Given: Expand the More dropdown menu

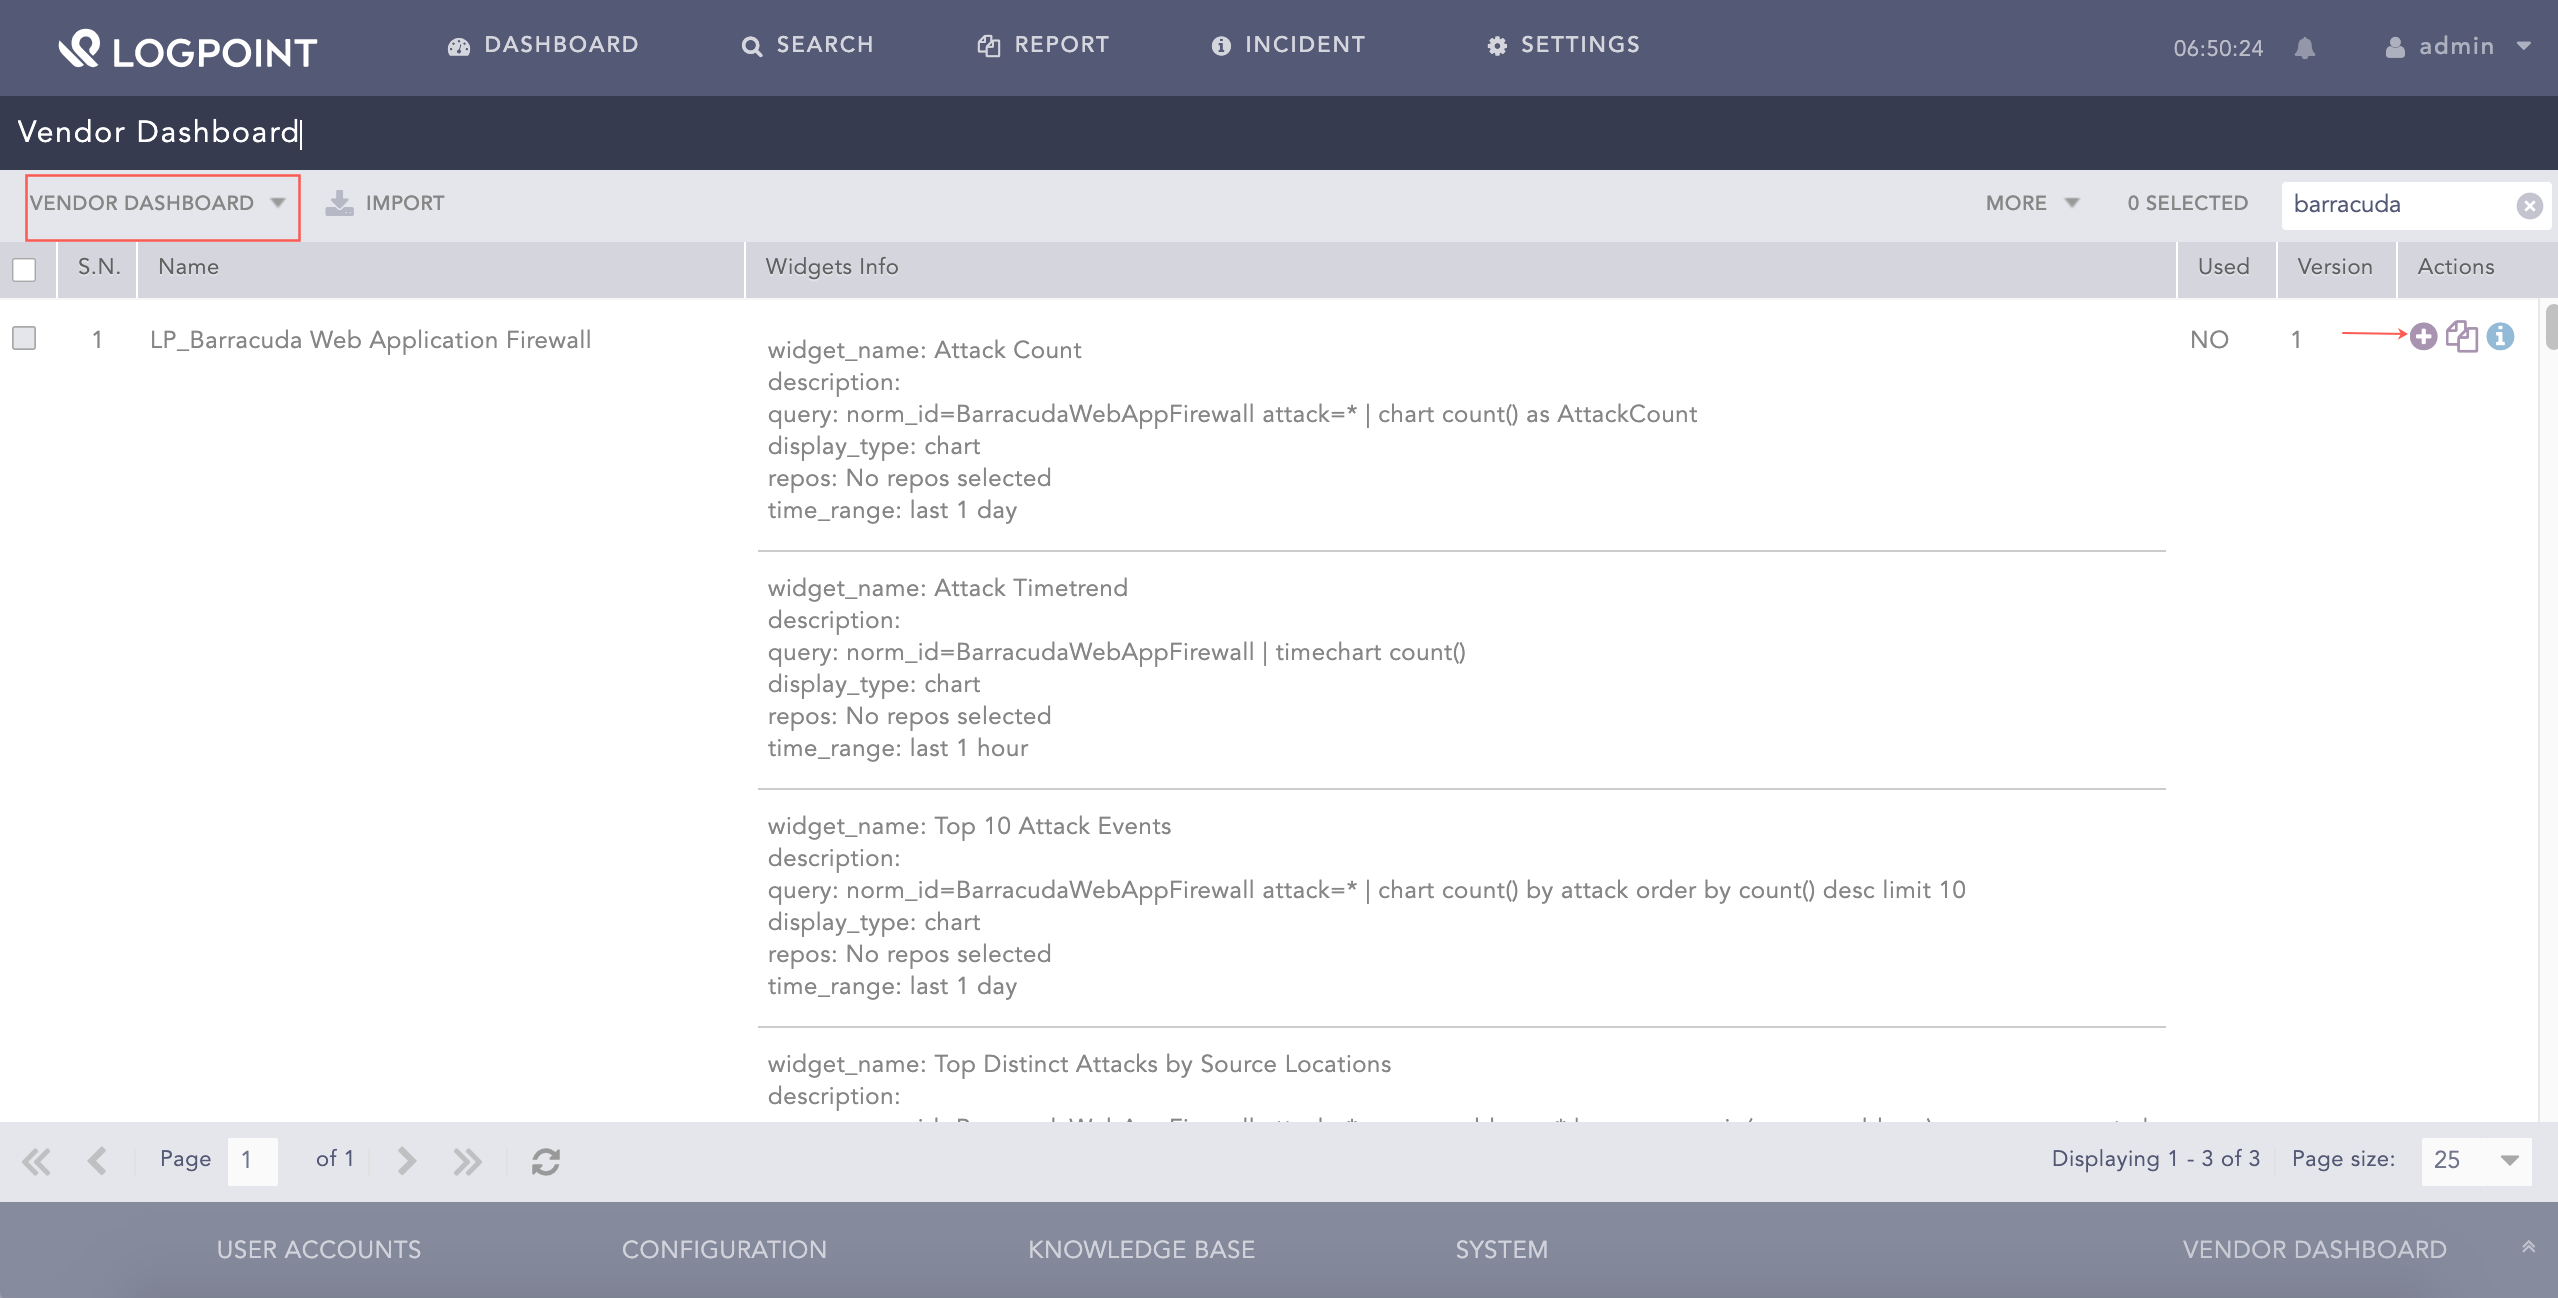Looking at the screenshot, I should (x=2031, y=203).
